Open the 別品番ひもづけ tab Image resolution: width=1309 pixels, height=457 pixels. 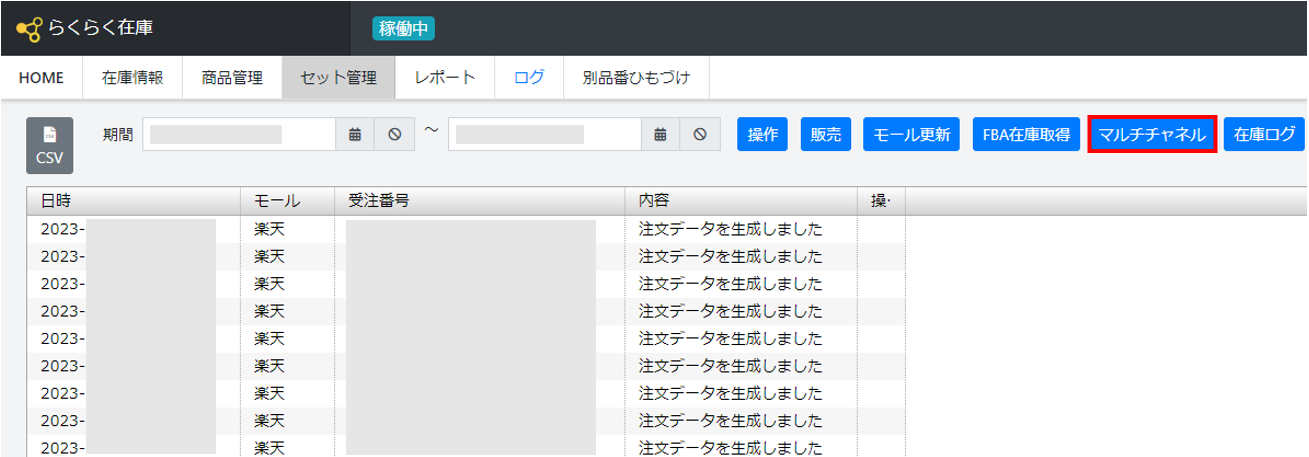tap(636, 78)
